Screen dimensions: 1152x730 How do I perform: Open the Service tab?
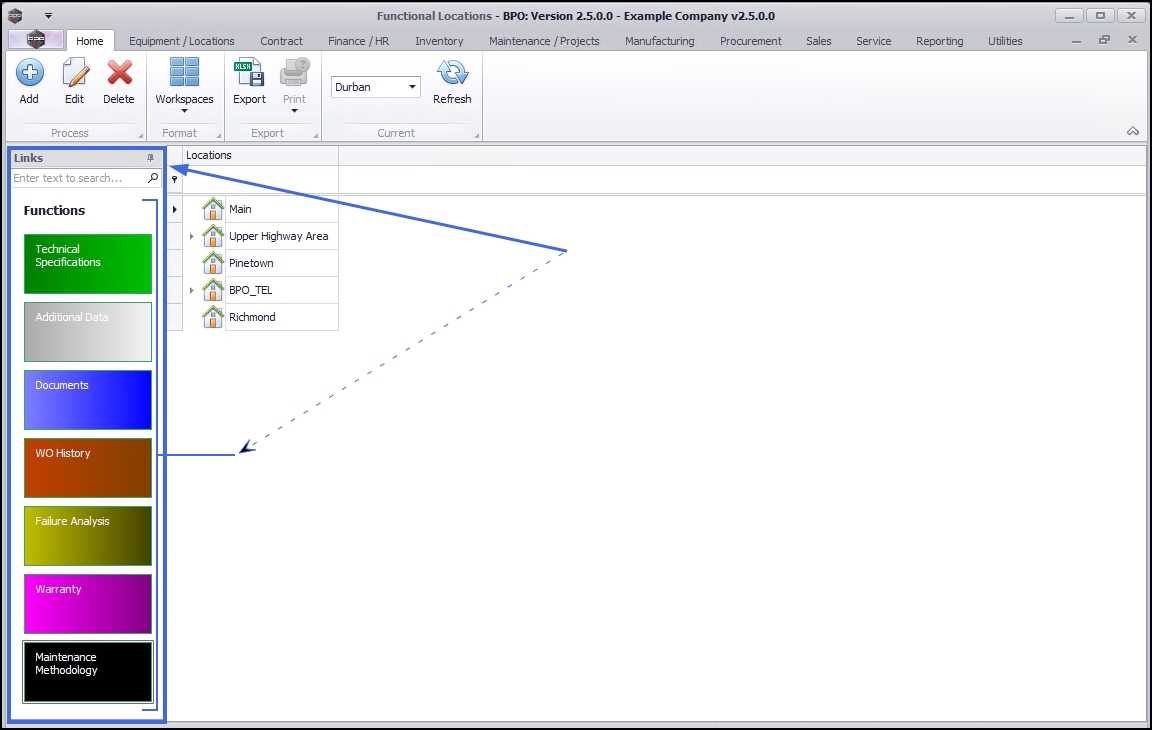[x=874, y=41]
